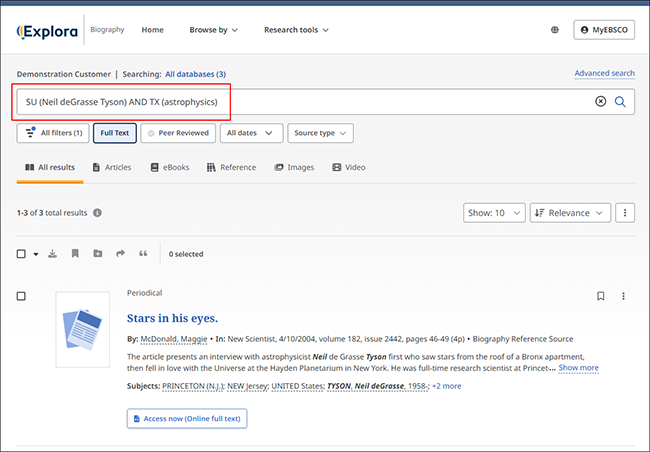This screenshot has width=650, height=452.
Task: Switch to the Video tab
Action: 349,168
